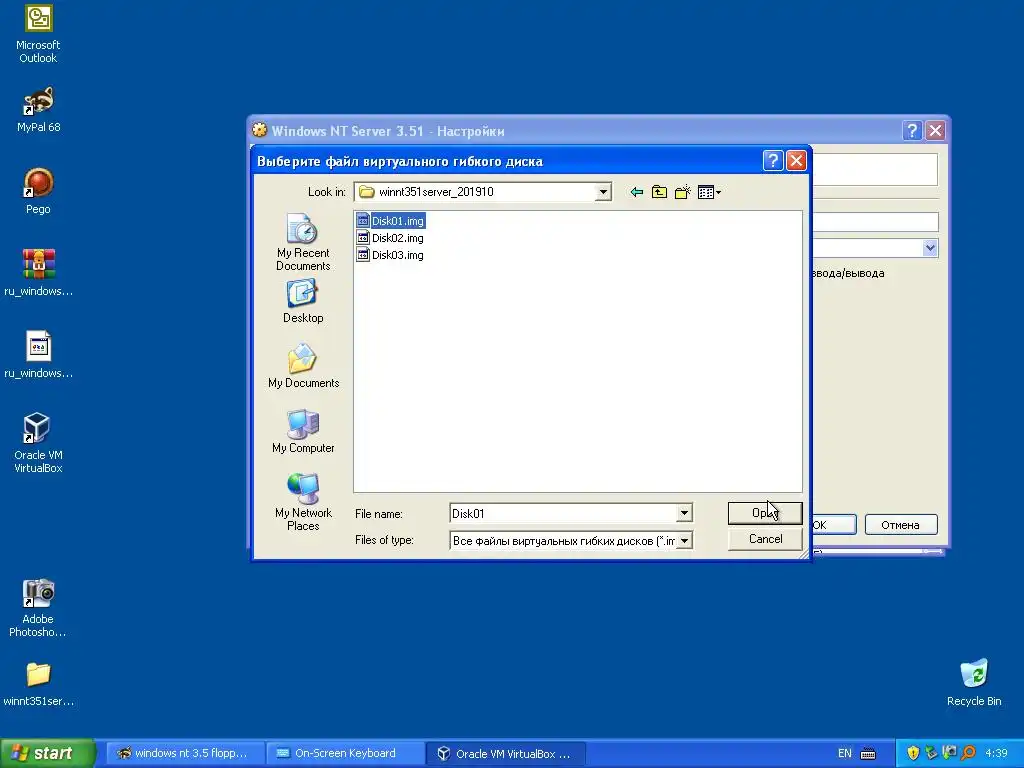Select the Disk03.img file
Screen dimensions: 1024x768
(391, 255)
